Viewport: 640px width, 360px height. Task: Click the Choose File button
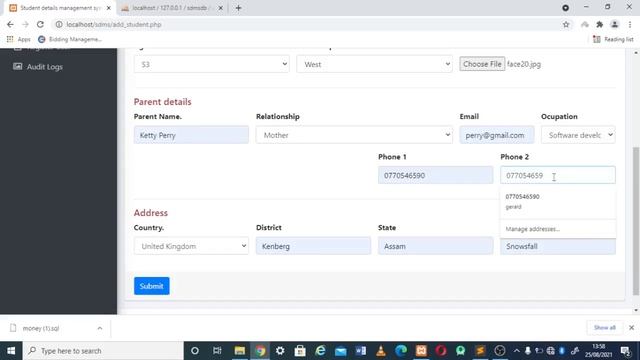coord(482,64)
